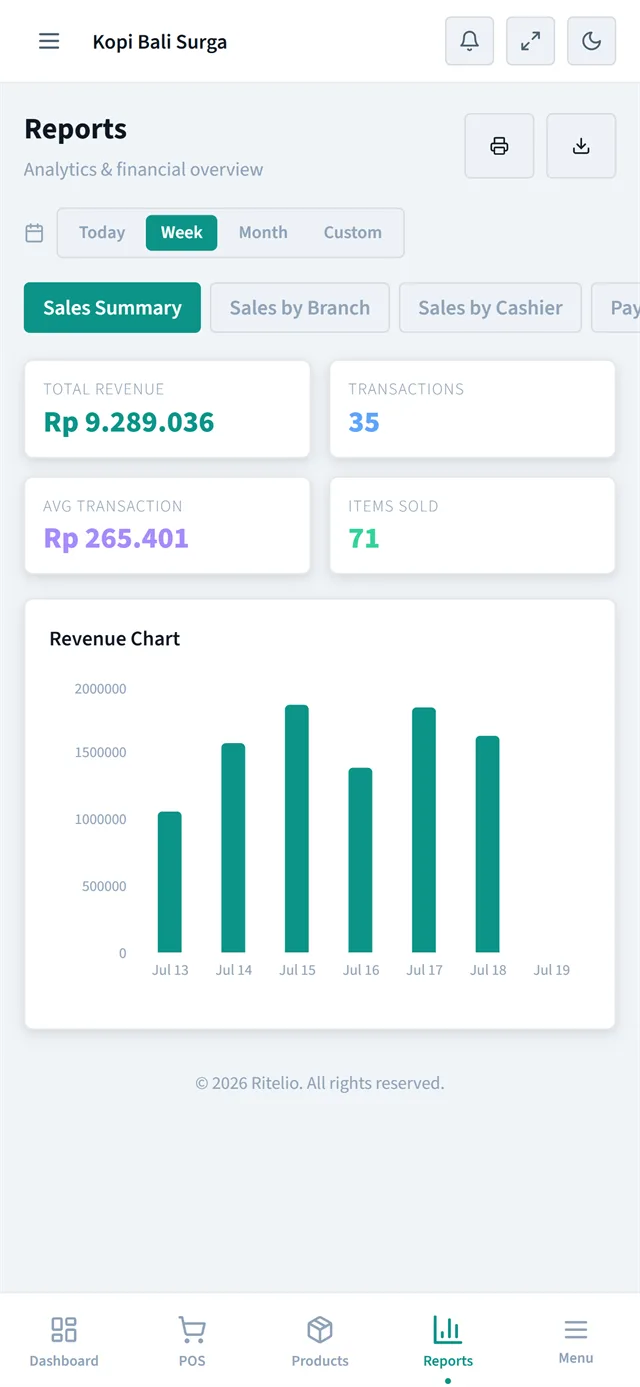The image size is (640, 1387).
Task: Click the 2000000 y-axis label
Action: click(100, 689)
